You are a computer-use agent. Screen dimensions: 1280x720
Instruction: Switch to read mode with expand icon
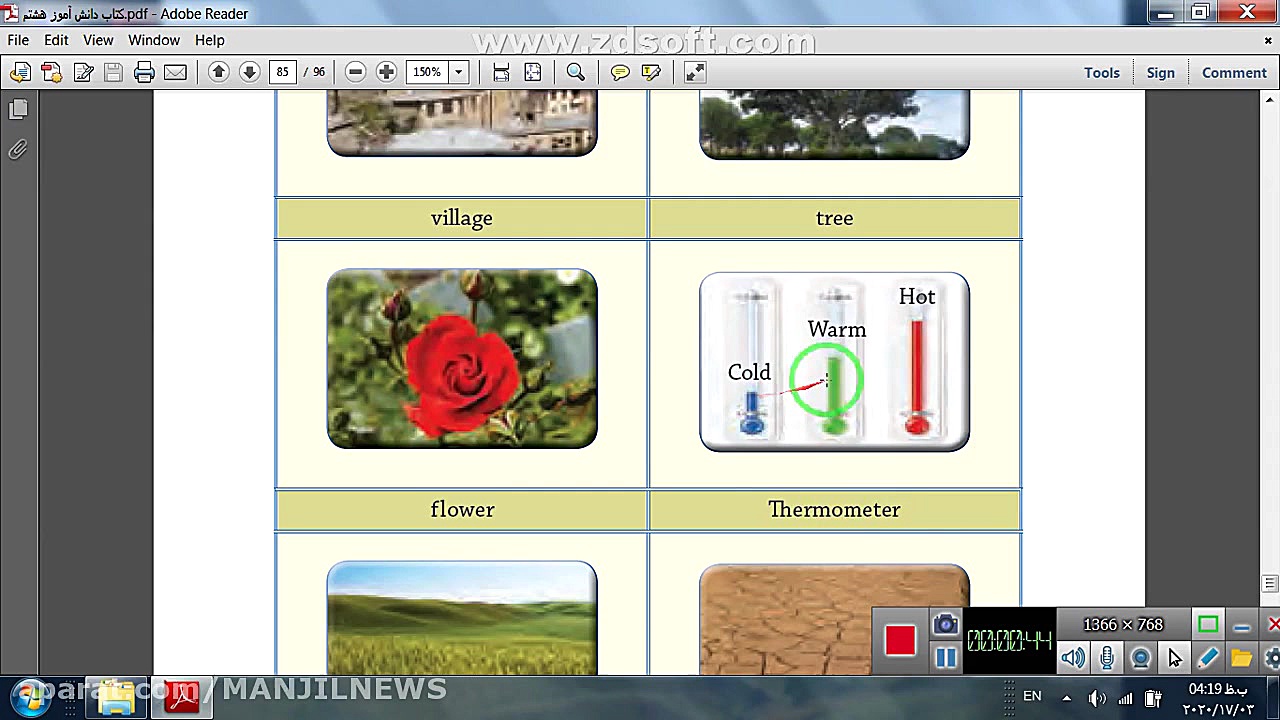click(x=695, y=72)
